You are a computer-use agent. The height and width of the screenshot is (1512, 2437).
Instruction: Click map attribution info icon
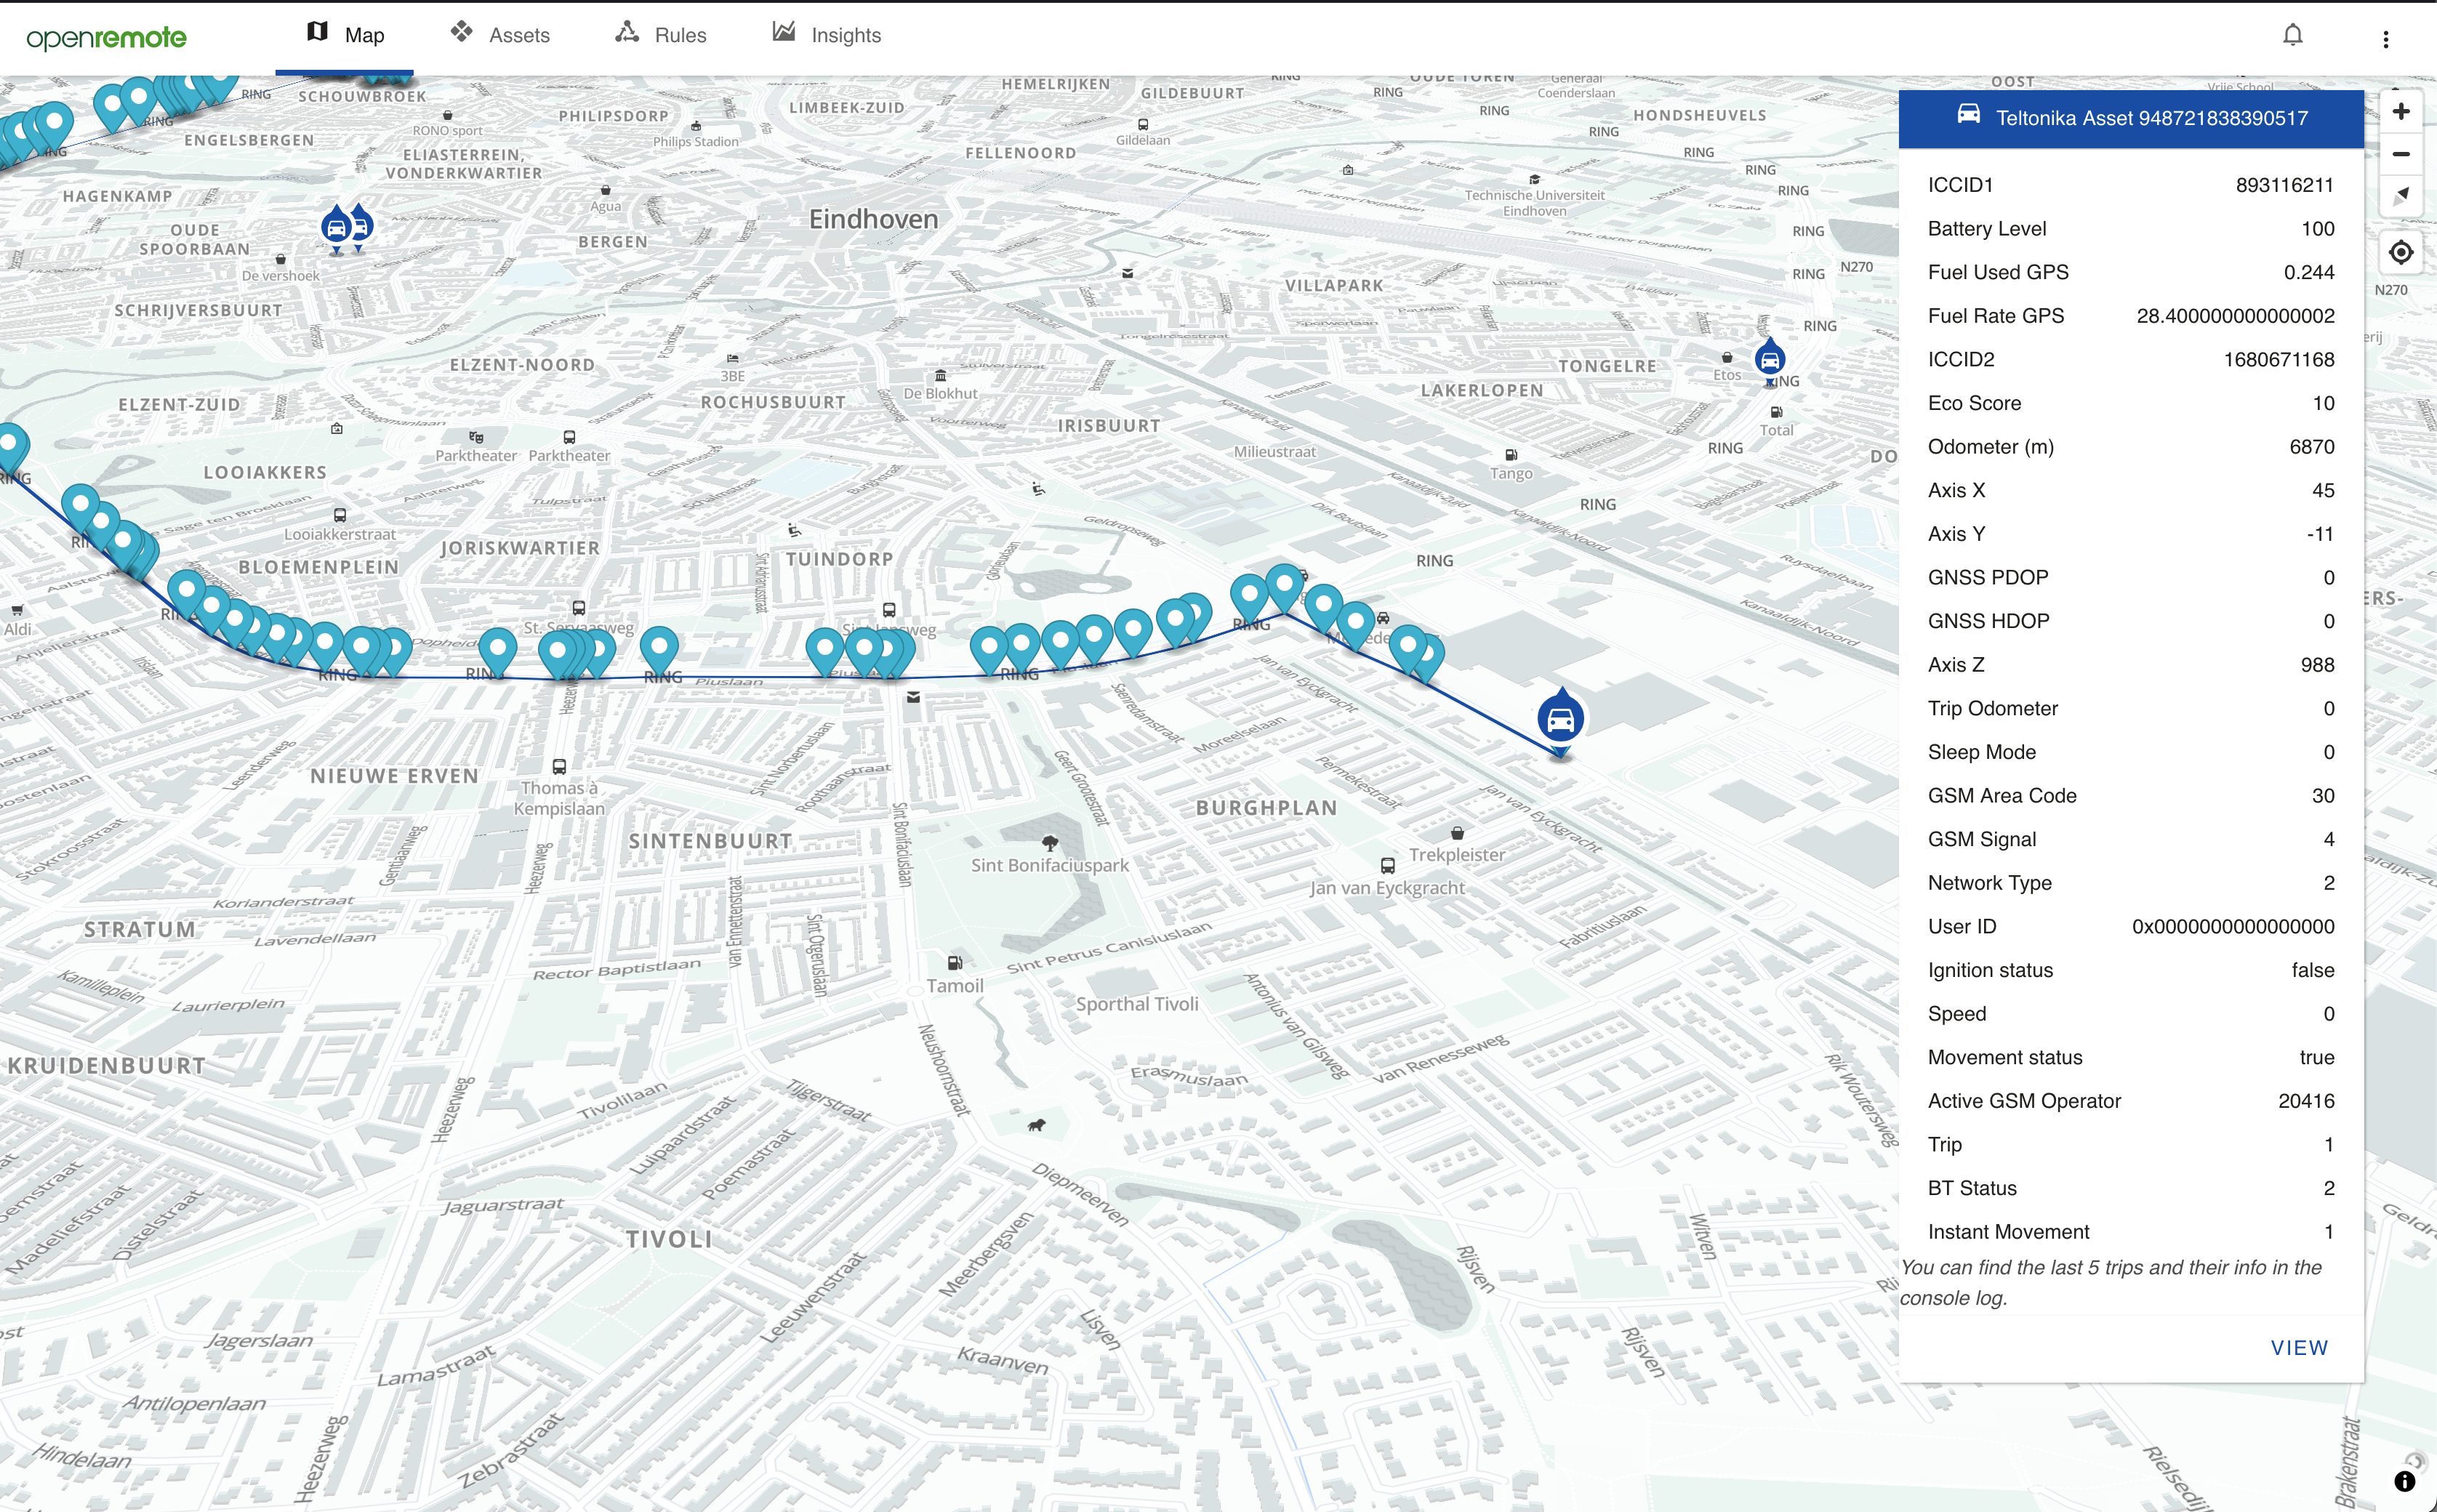(2404, 1481)
